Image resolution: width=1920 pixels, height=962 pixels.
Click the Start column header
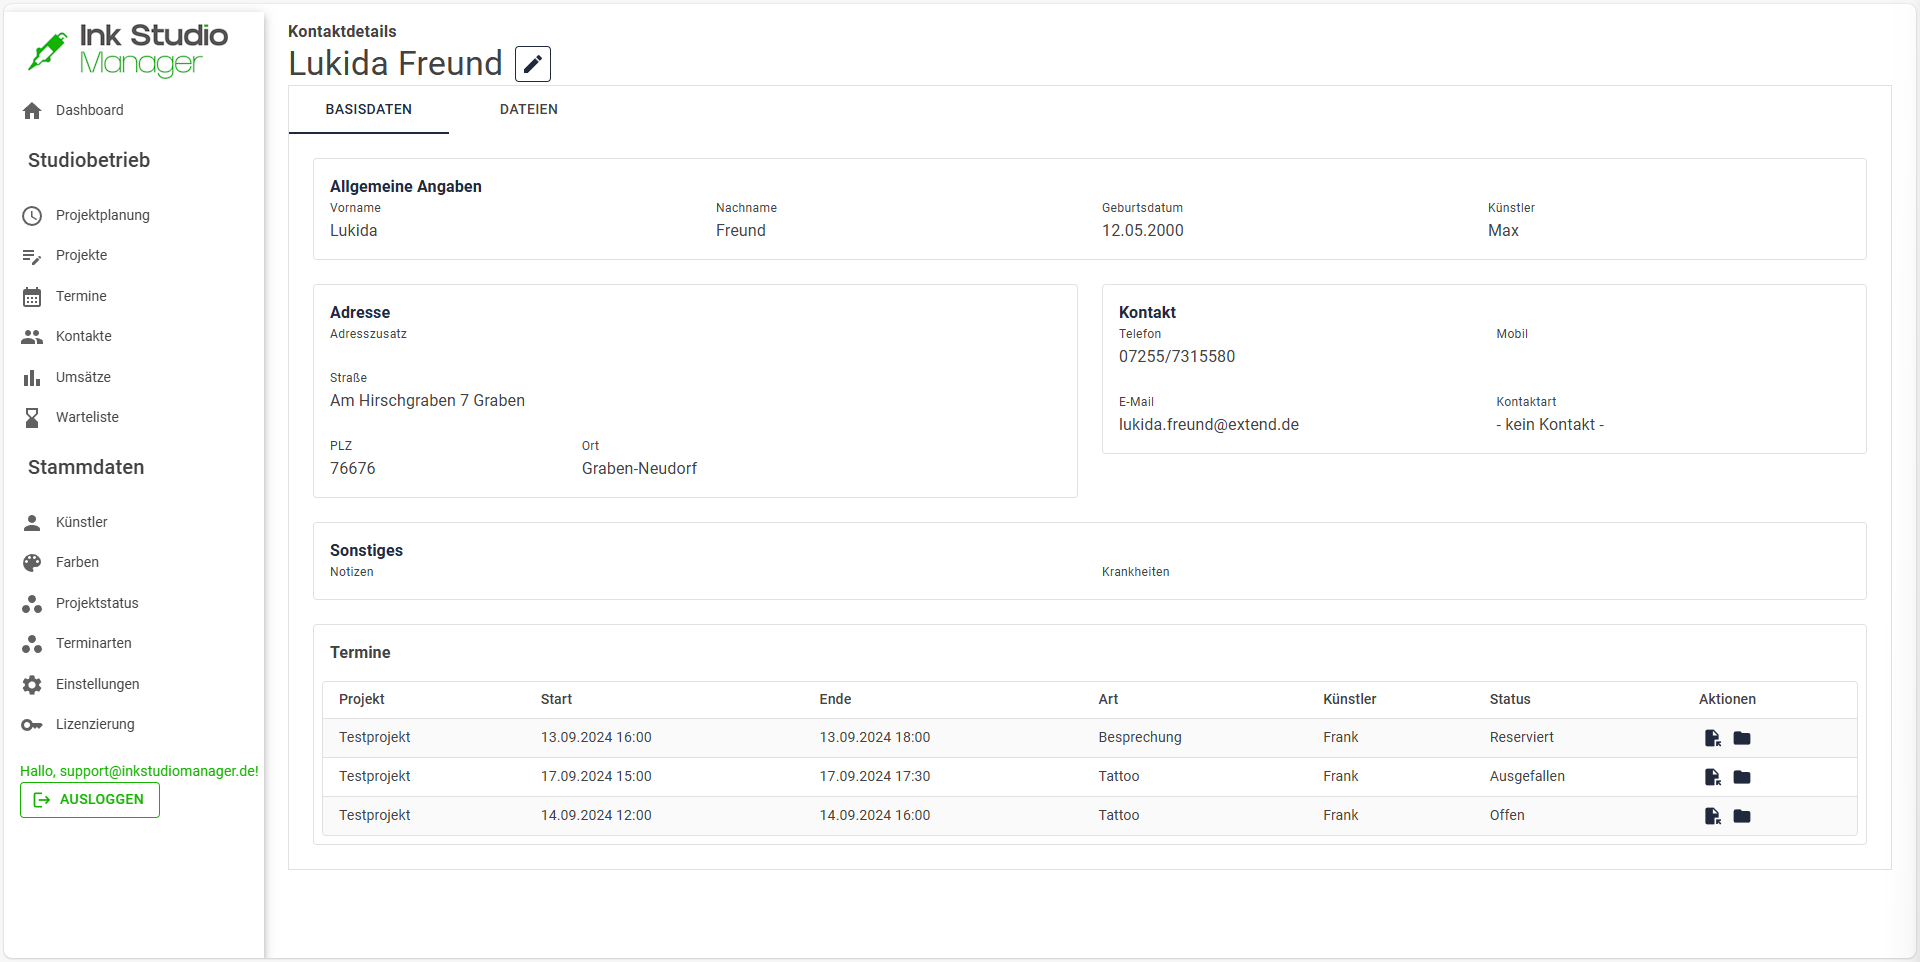click(557, 700)
